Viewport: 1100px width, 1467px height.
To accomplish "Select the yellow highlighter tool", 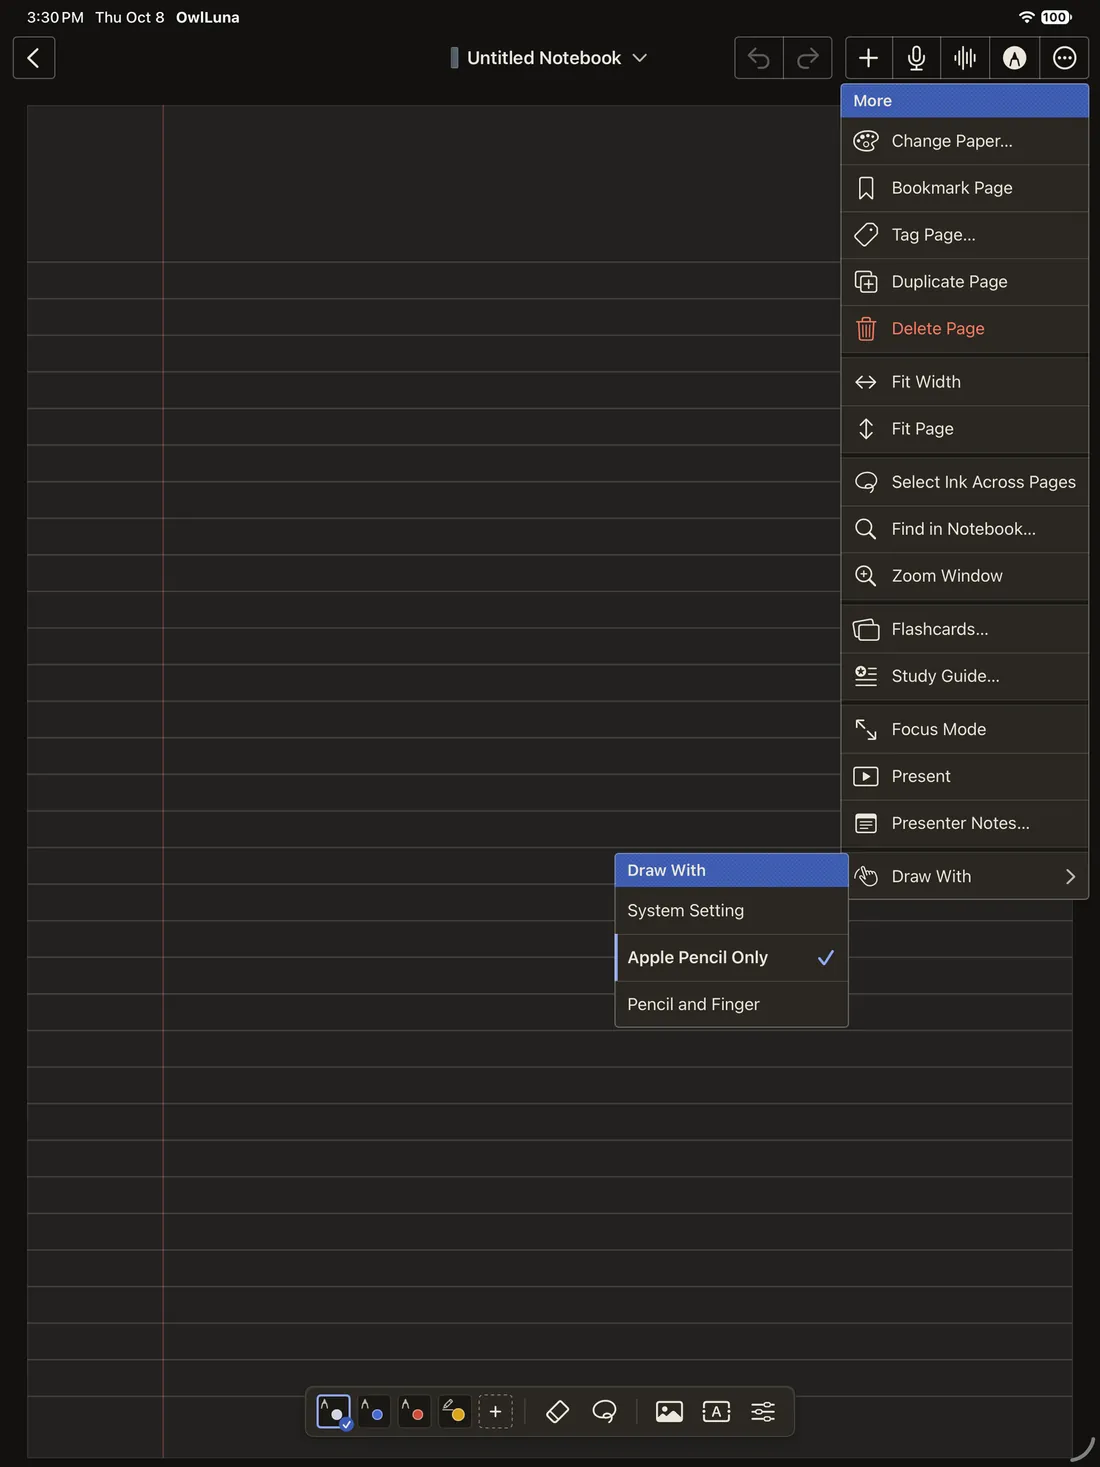I will click(x=454, y=1412).
